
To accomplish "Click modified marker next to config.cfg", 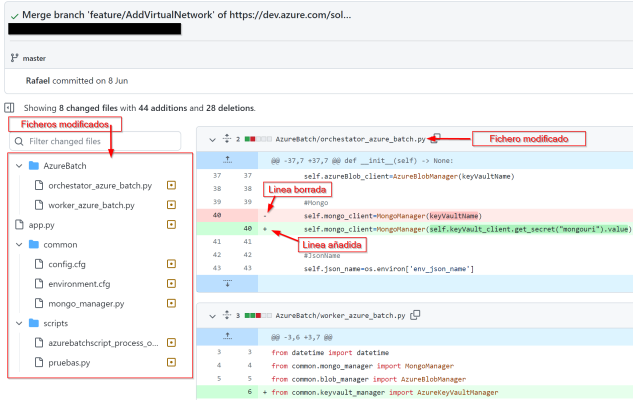I will pos(172,264).
